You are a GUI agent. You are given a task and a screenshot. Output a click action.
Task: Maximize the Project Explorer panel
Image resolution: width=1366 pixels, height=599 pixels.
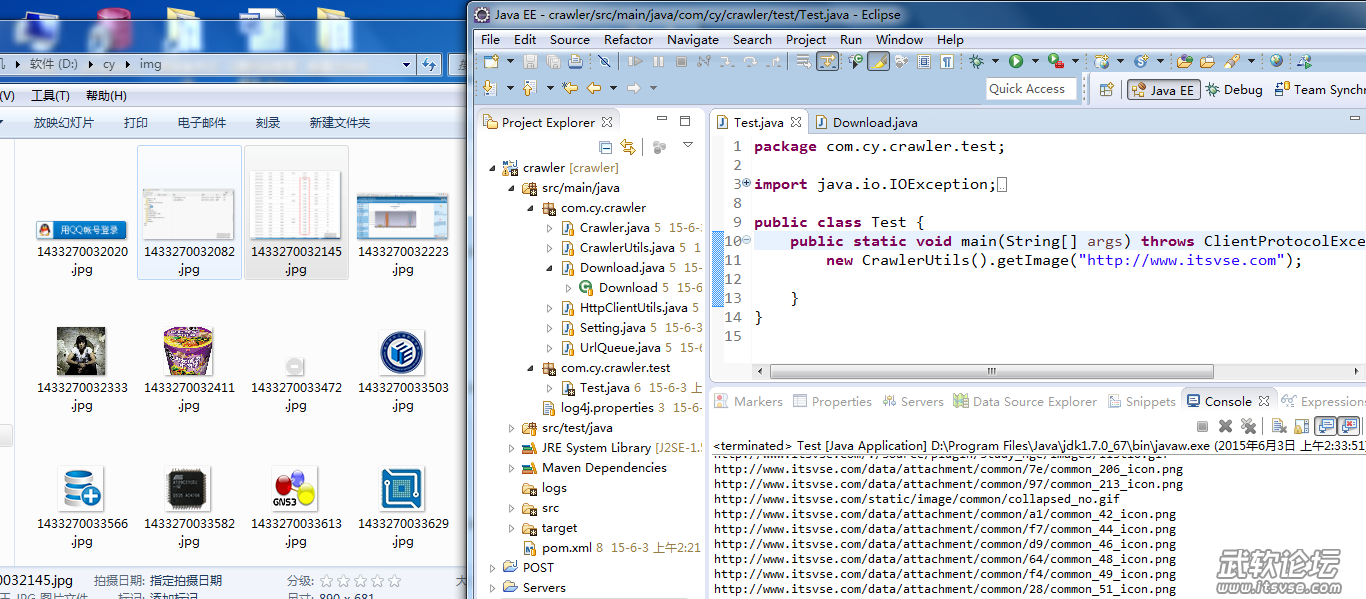click(685, 121)
